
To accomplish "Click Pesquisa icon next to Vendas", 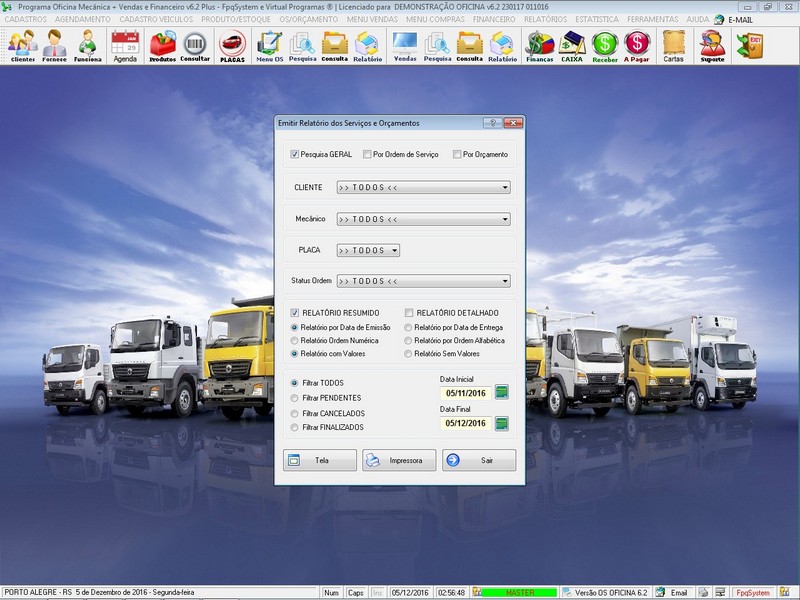I will click(437, 46).
